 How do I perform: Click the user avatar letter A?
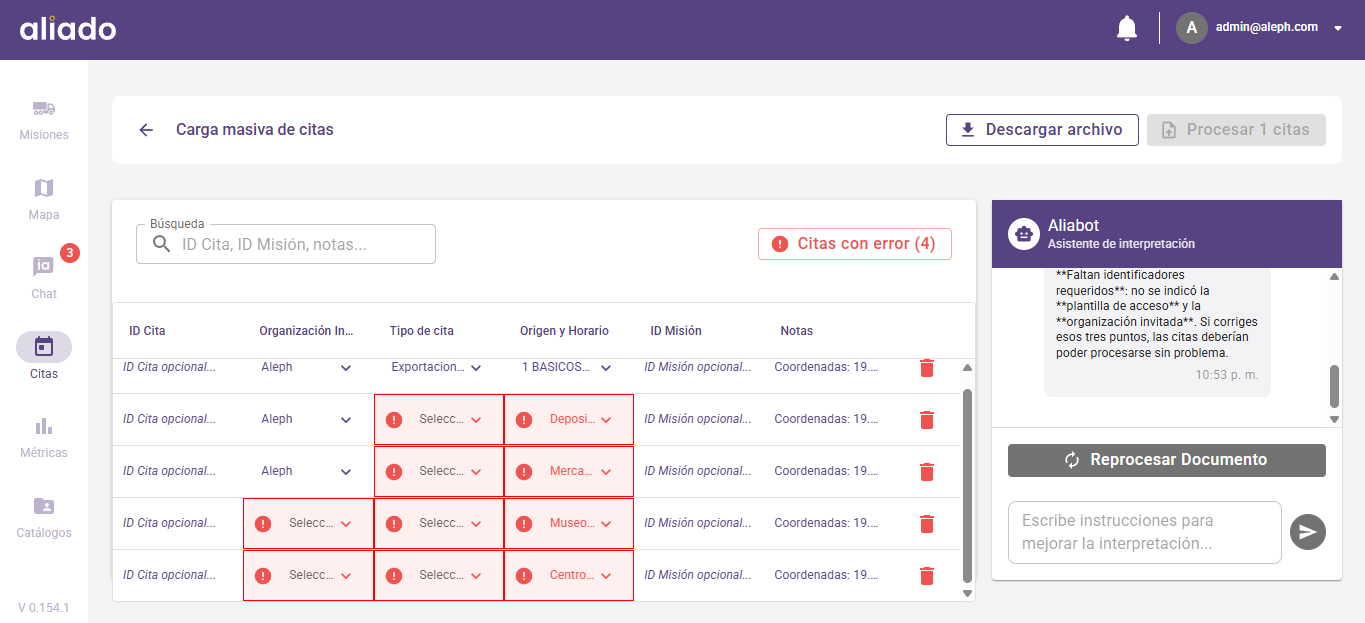[1191, 28]
